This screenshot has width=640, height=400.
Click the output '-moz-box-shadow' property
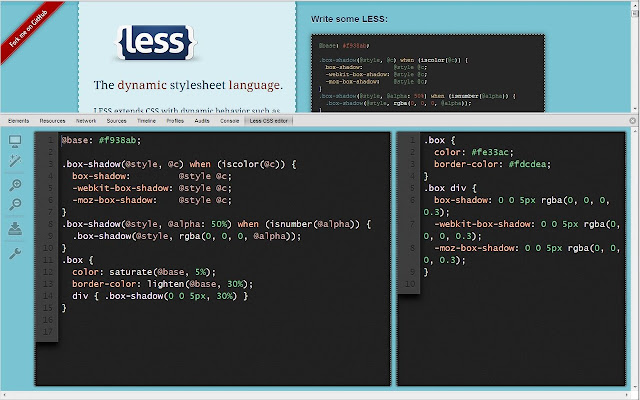point(477,248)
